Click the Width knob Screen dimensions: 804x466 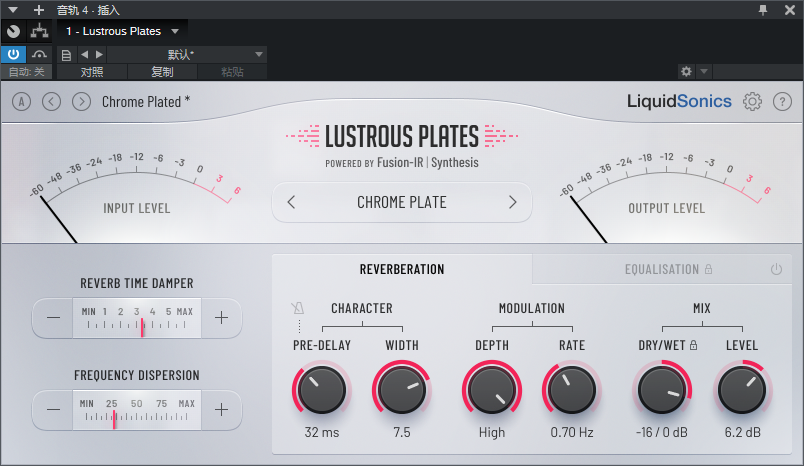[402, 390]
